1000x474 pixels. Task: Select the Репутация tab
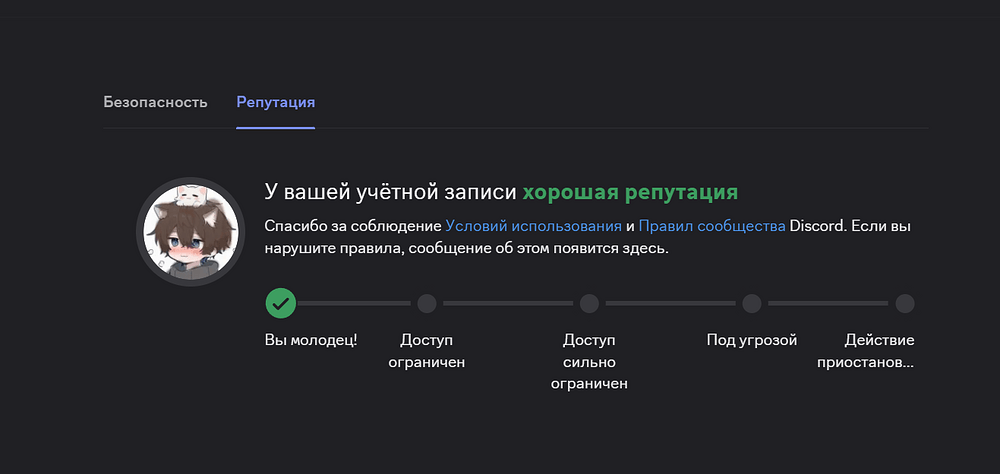coord(275,102)
